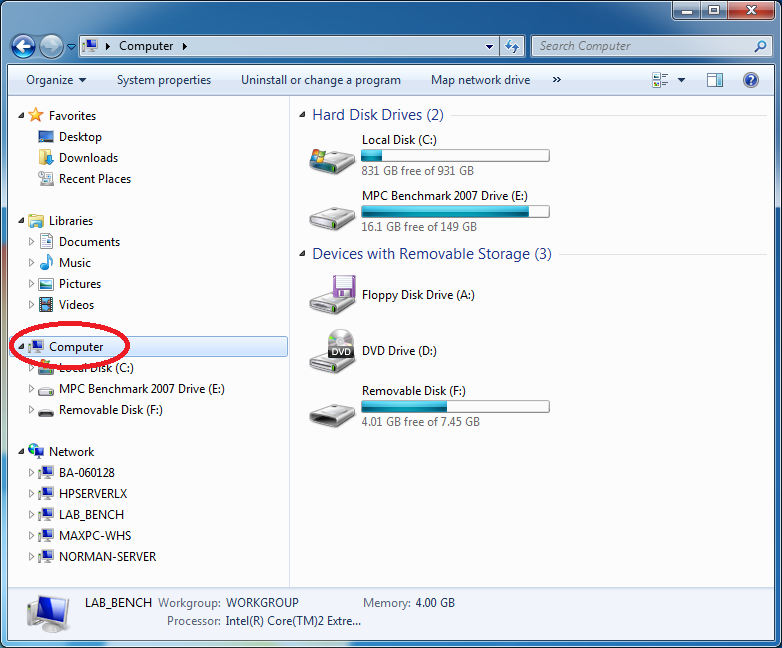
Task: Open System properties
Action: tap(164, 80)
